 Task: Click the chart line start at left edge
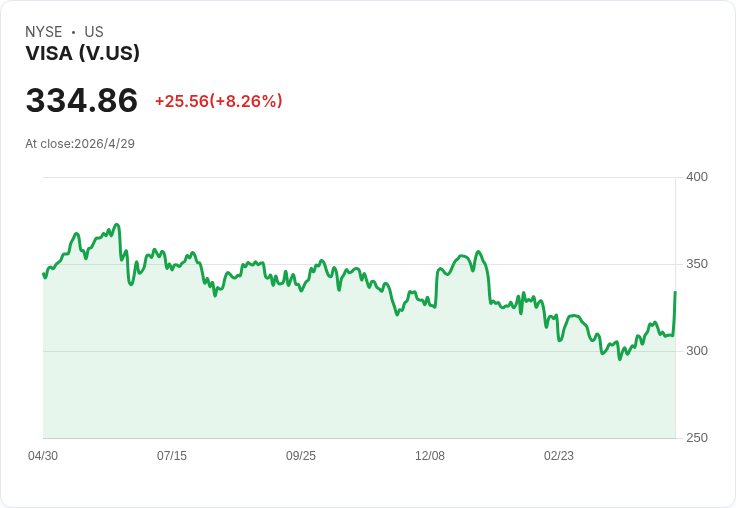[x=44, y=274]
